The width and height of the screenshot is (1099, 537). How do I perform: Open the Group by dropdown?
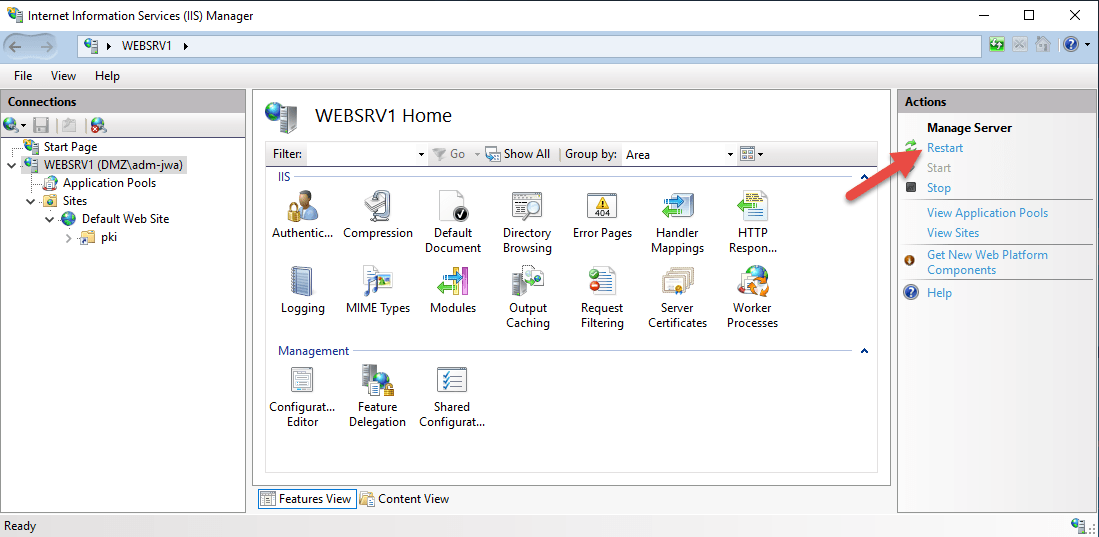(x=730, y=155)
